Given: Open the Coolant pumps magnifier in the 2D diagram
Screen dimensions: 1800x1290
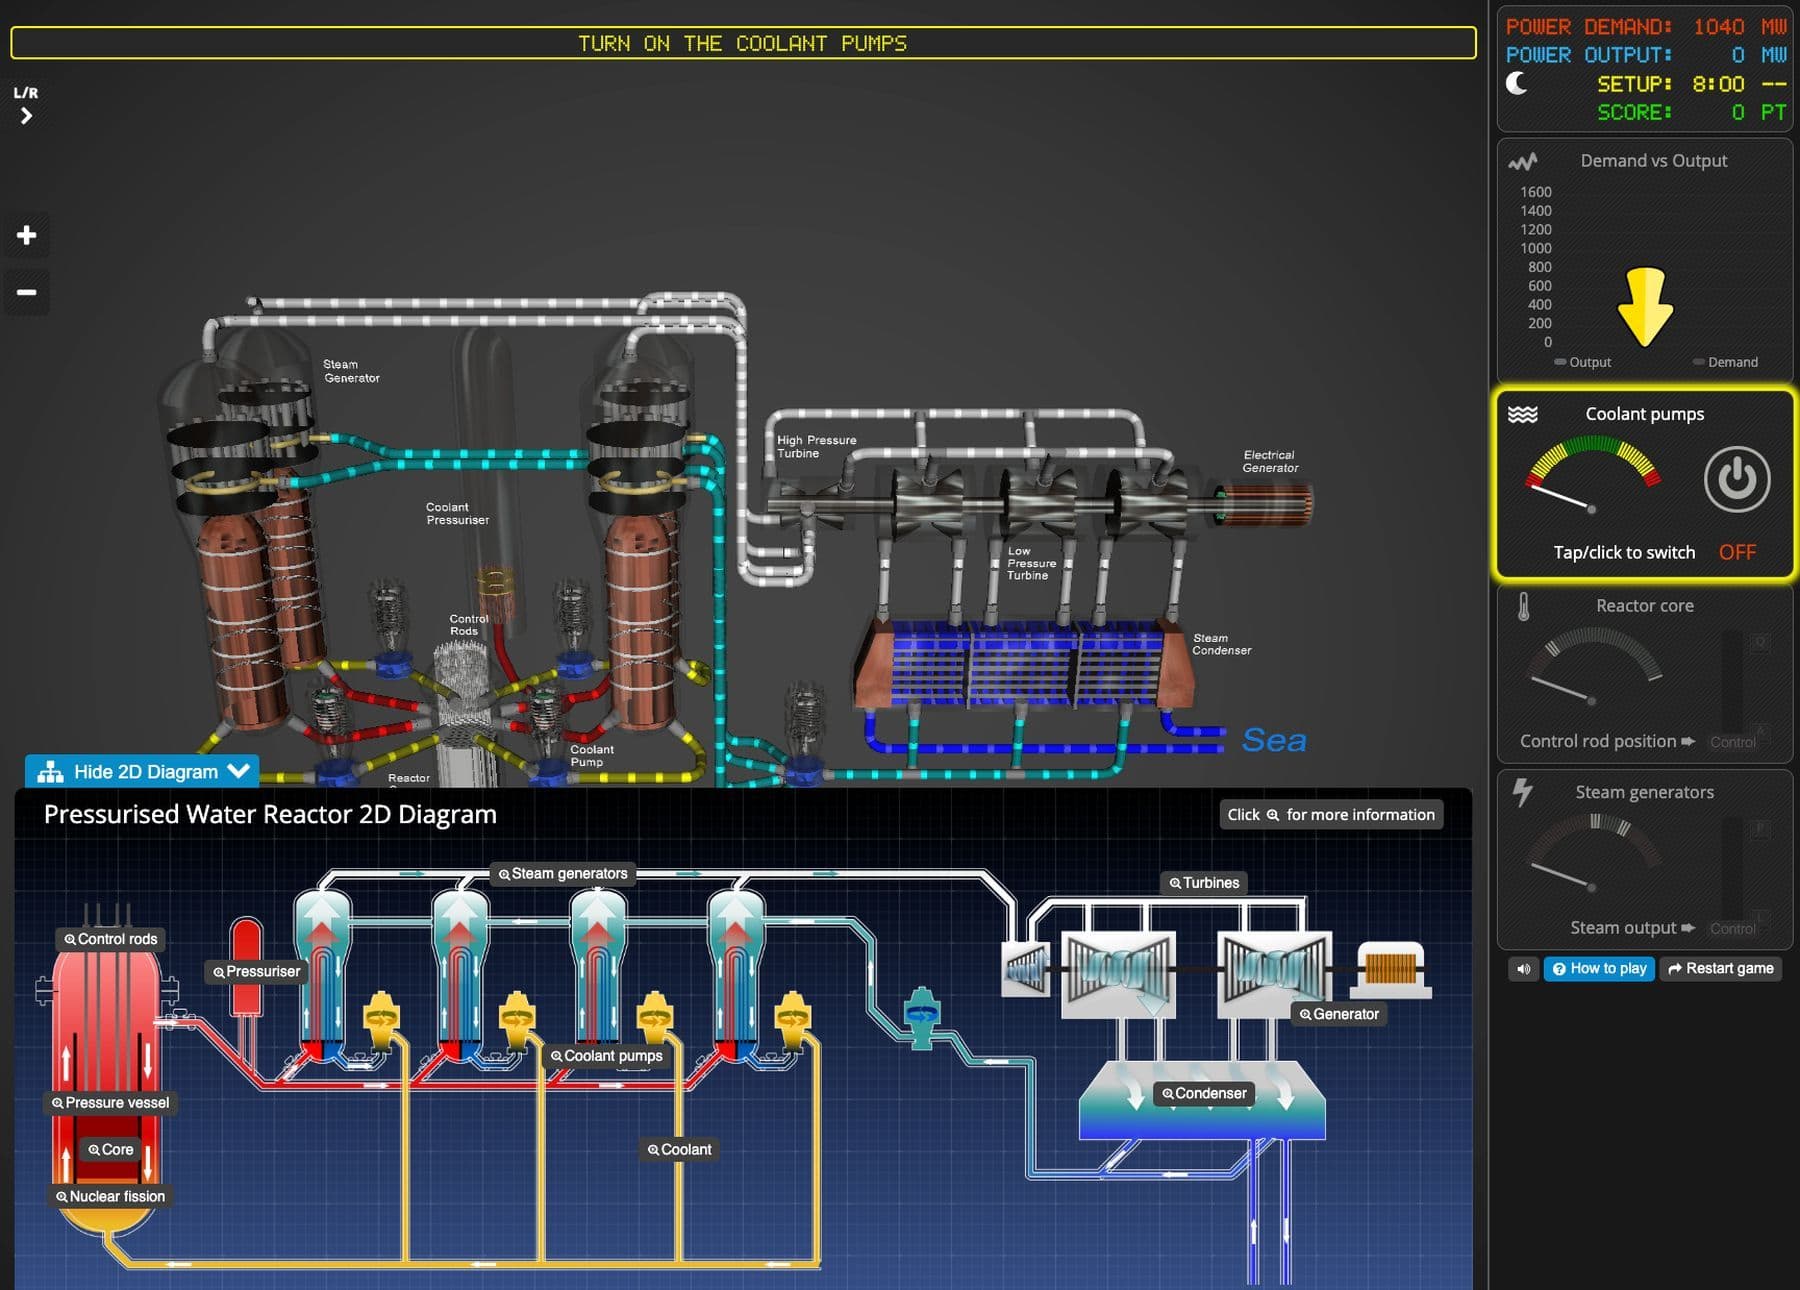Looking at the screenshot, I should [x=606, y=1056].
